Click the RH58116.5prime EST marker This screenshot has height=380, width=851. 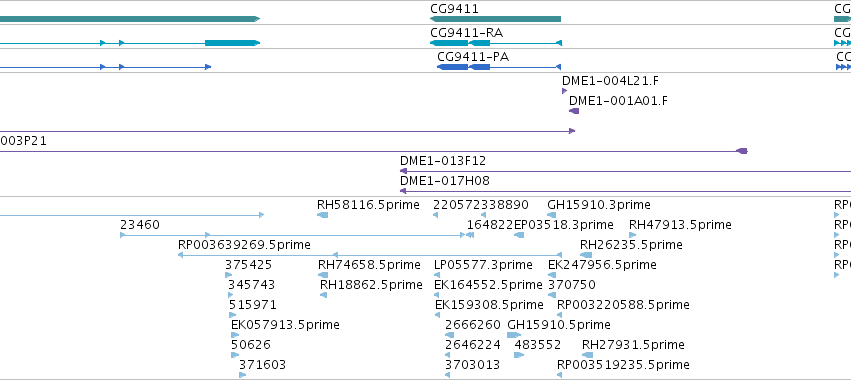(x=322, y=215)
